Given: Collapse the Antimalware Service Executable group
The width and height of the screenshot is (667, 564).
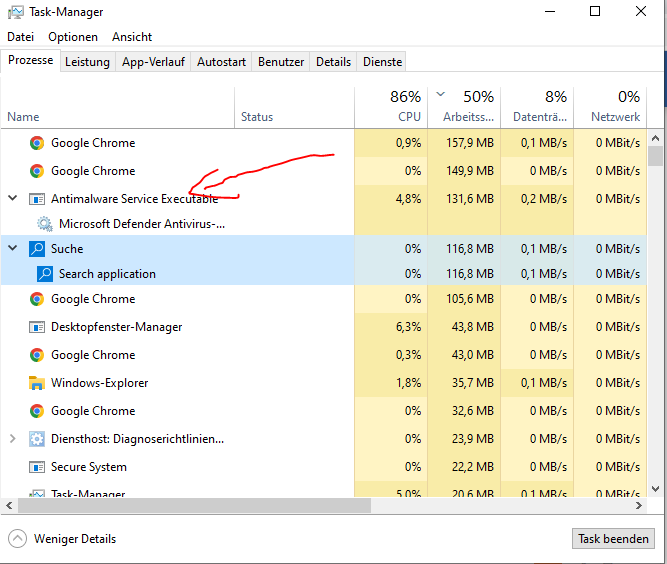Looking at the screenshot, I should 13,198.
